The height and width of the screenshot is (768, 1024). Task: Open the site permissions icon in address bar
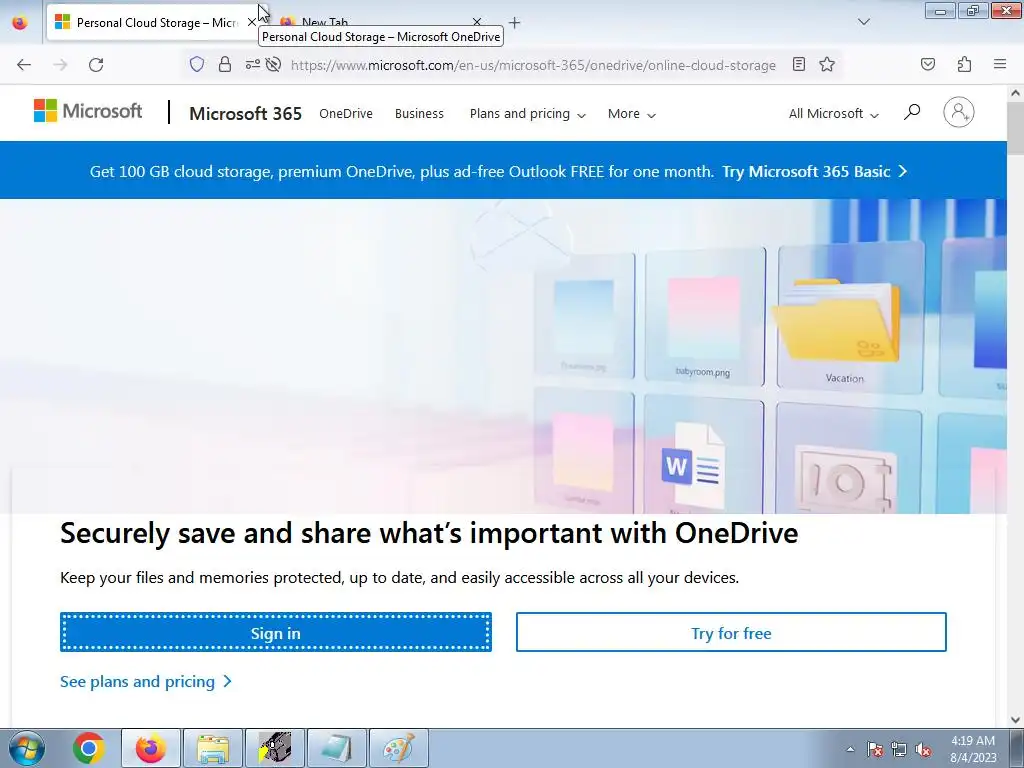click(x=253, y=64)
